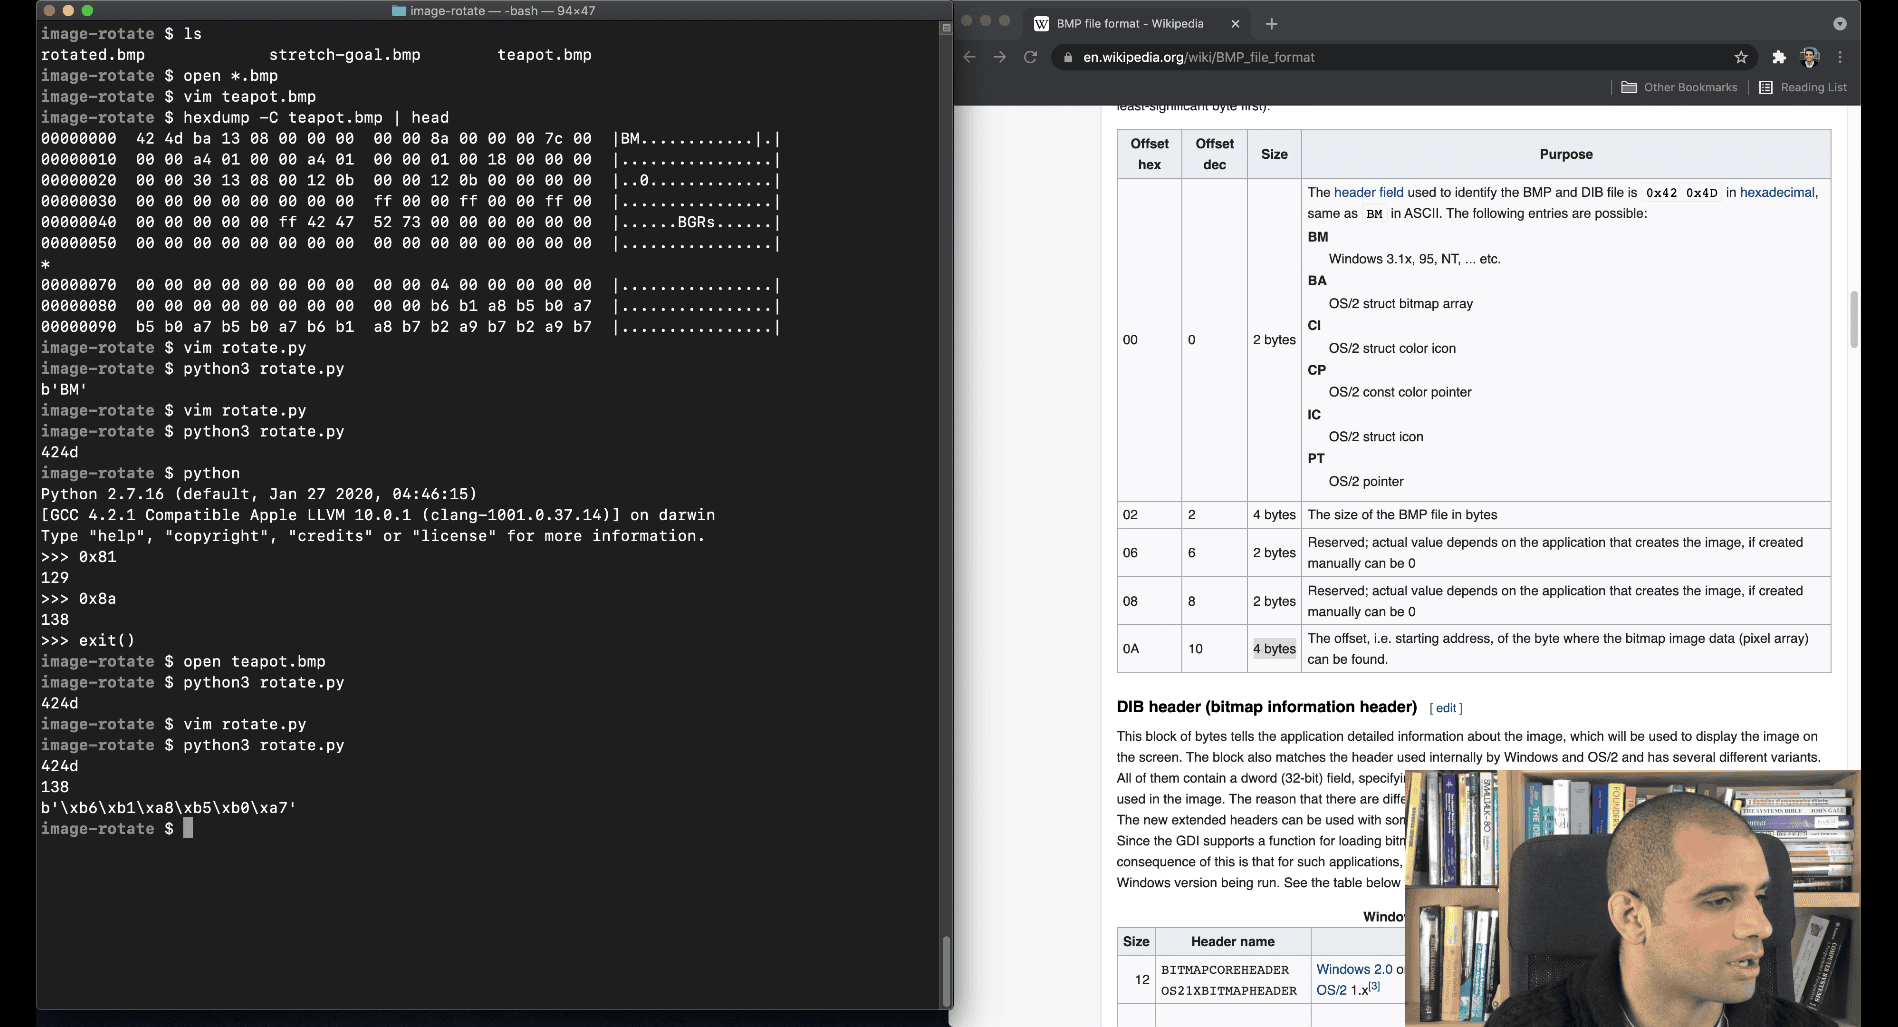Click the webcam video overlay

(x=1632, y=898)
